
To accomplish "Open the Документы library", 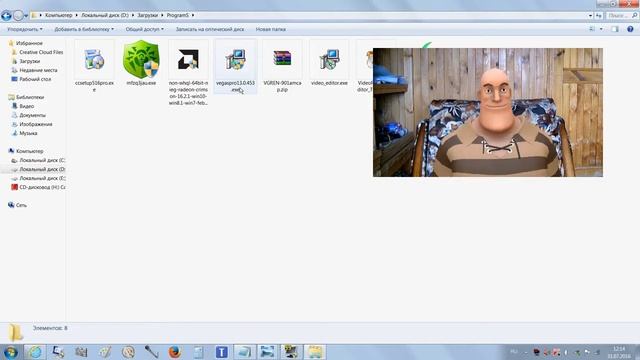I will tap(32, 115).
